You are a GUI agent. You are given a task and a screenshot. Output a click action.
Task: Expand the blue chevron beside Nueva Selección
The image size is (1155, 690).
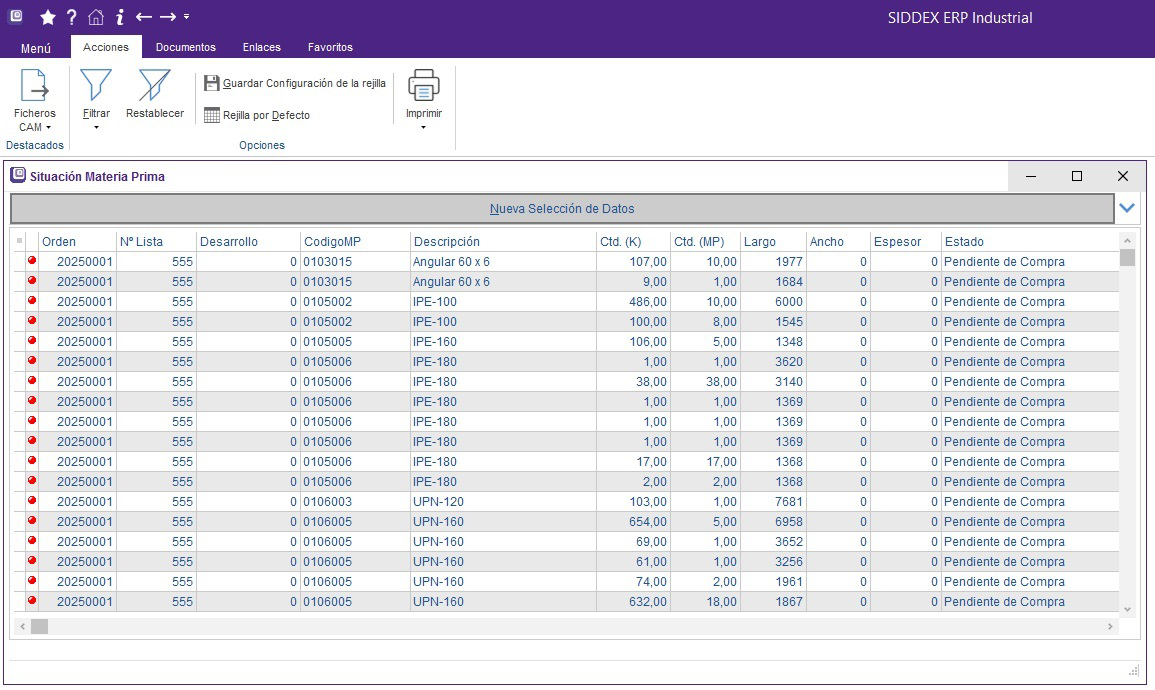pyautogui.click(x=1128, y=208)
